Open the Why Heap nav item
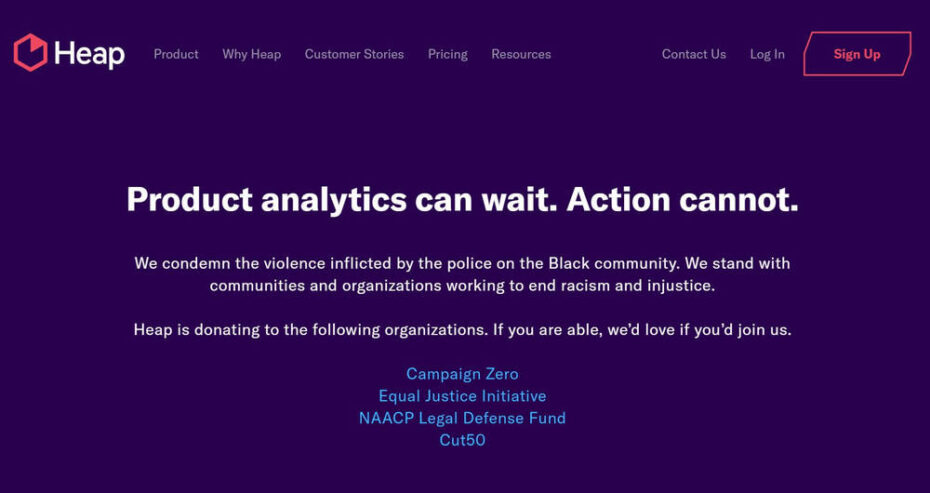Image resolution: width=930 pixels, height=493 pixels. click(x=251, y=54)
